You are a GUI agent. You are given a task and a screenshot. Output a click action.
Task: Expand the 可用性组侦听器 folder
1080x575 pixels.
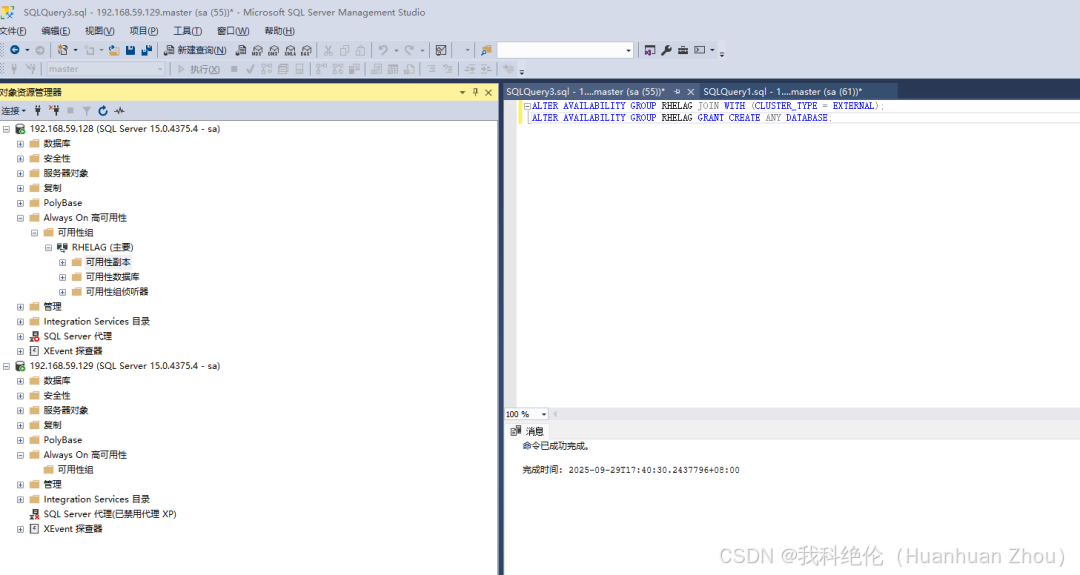[63, 292]
